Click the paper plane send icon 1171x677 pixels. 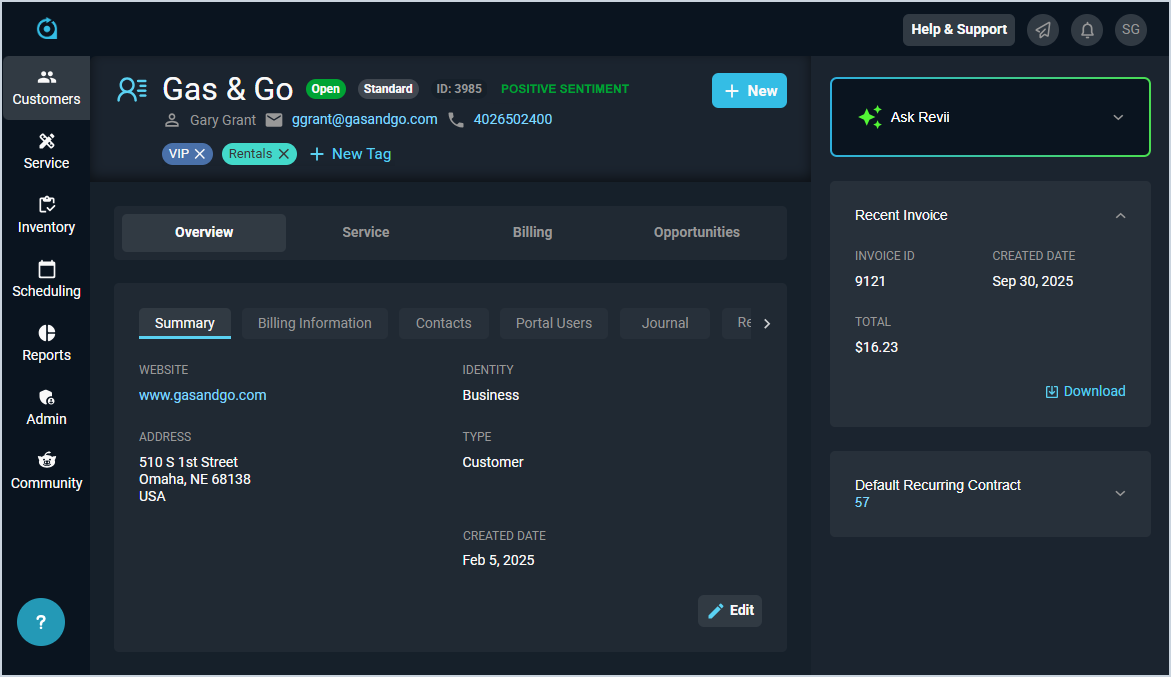pyautogui.click(x=1043, y=30)
